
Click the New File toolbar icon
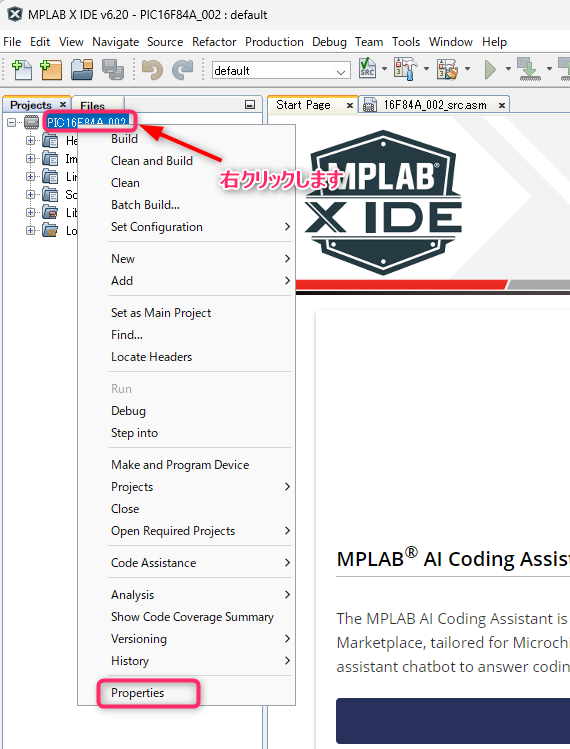click(22, 70)
